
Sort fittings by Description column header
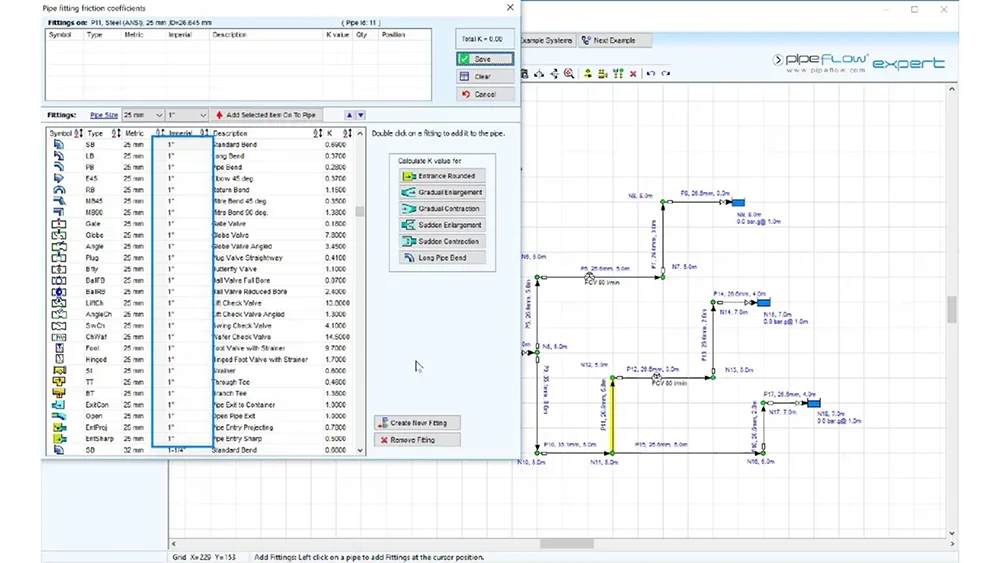coord(230,133)
